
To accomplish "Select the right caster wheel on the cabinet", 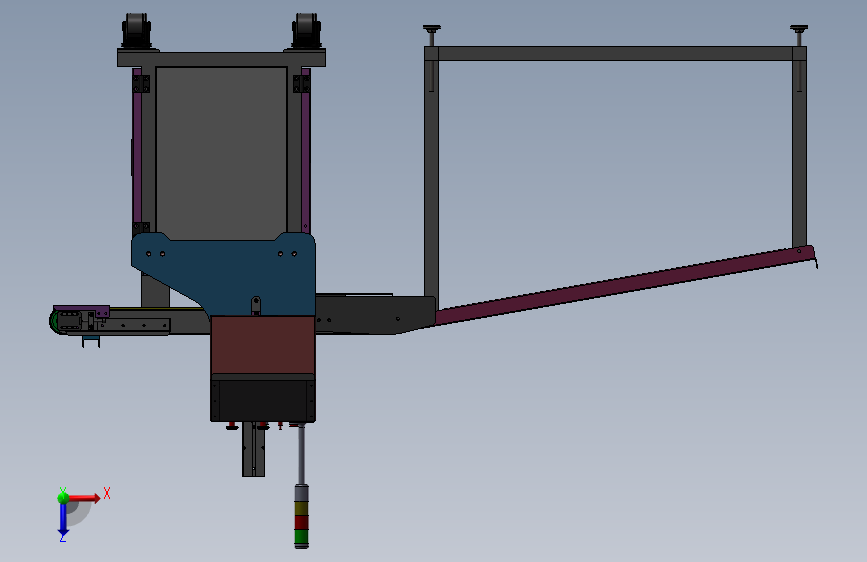I will [x=306, y=30].
